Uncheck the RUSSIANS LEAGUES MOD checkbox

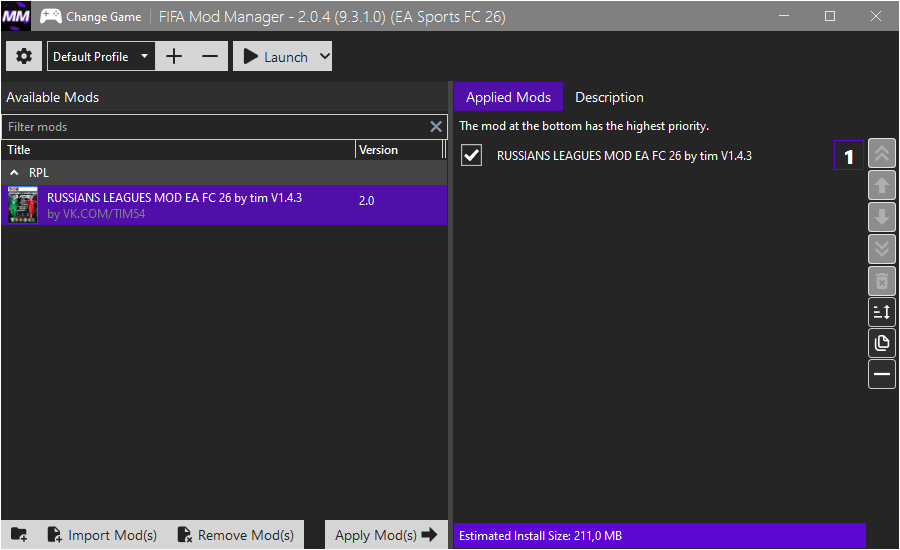[471, 156]
